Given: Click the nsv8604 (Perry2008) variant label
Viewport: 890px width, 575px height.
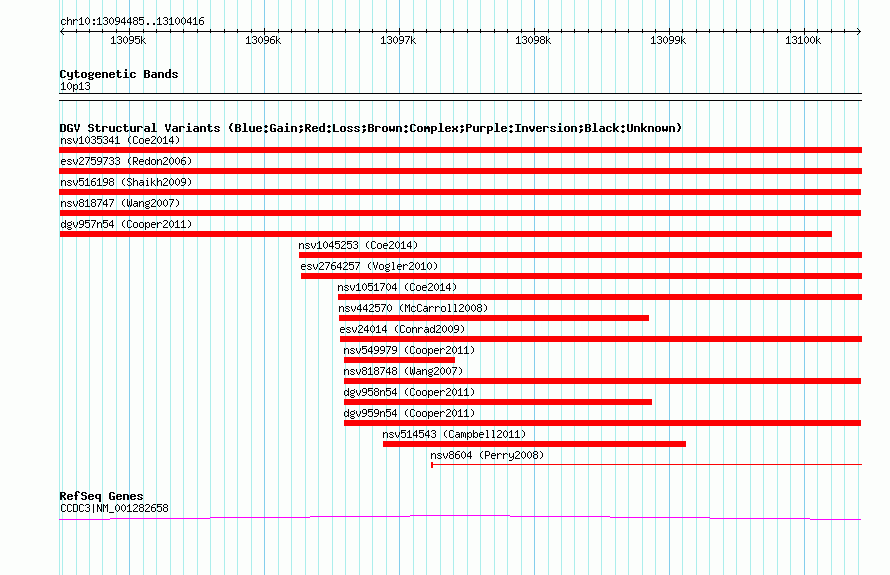Looking at the screenshot, I should pyautogui.click(x=487, y=455).
